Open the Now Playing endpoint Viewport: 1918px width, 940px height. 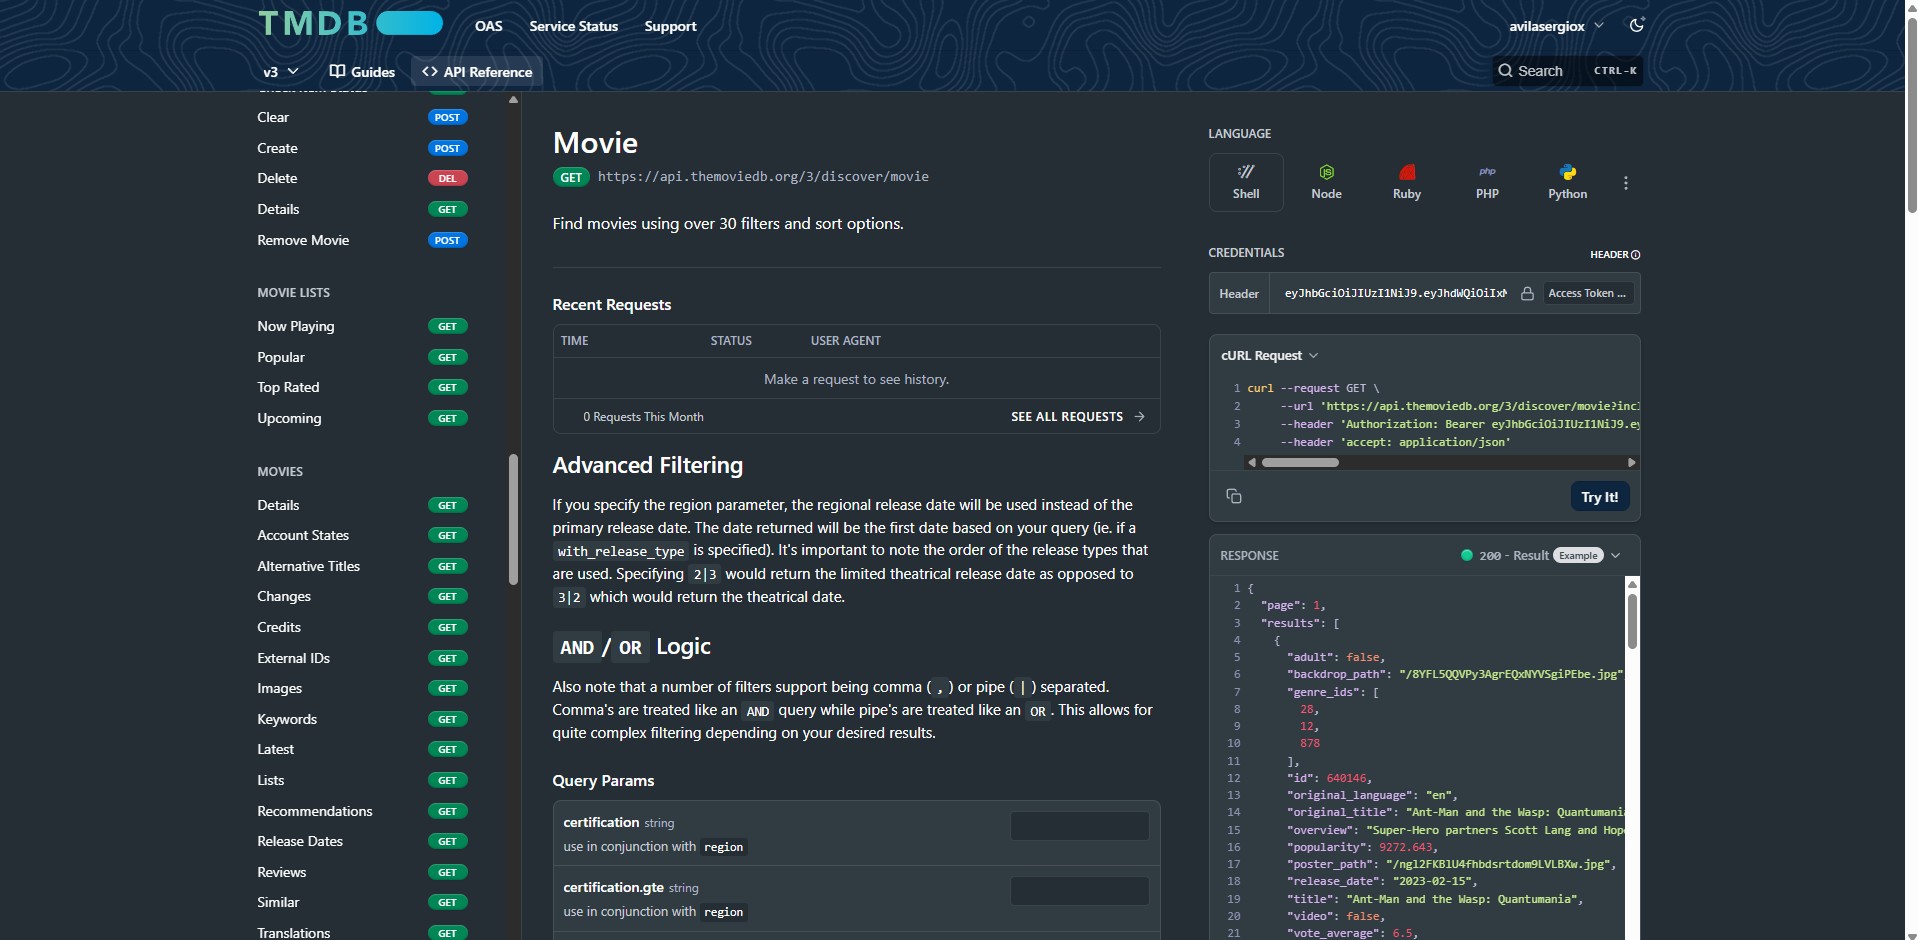tap(362, 326)
